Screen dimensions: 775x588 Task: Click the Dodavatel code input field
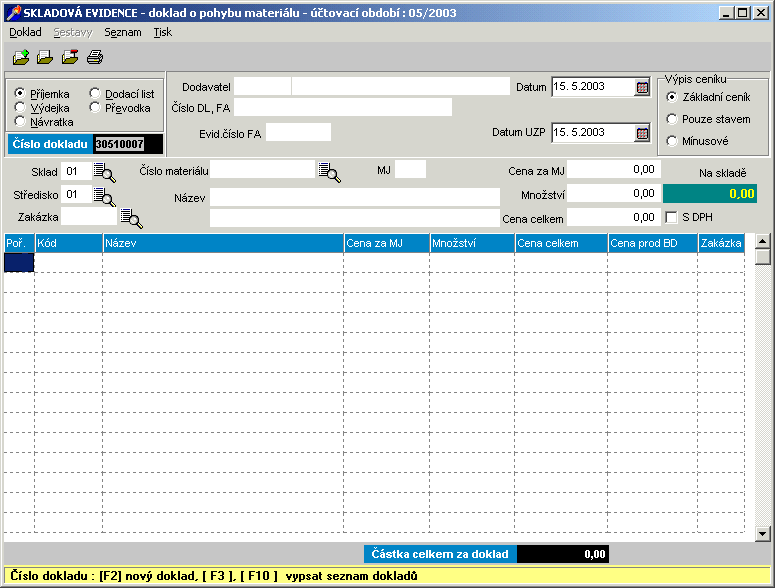click(x=262, y=86)
